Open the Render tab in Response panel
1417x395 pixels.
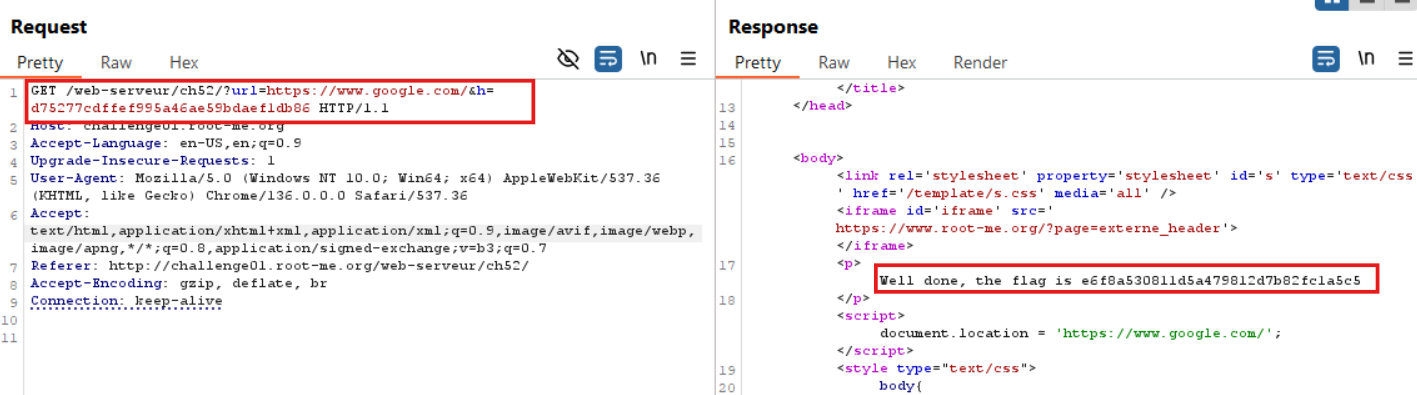point(980,62)
